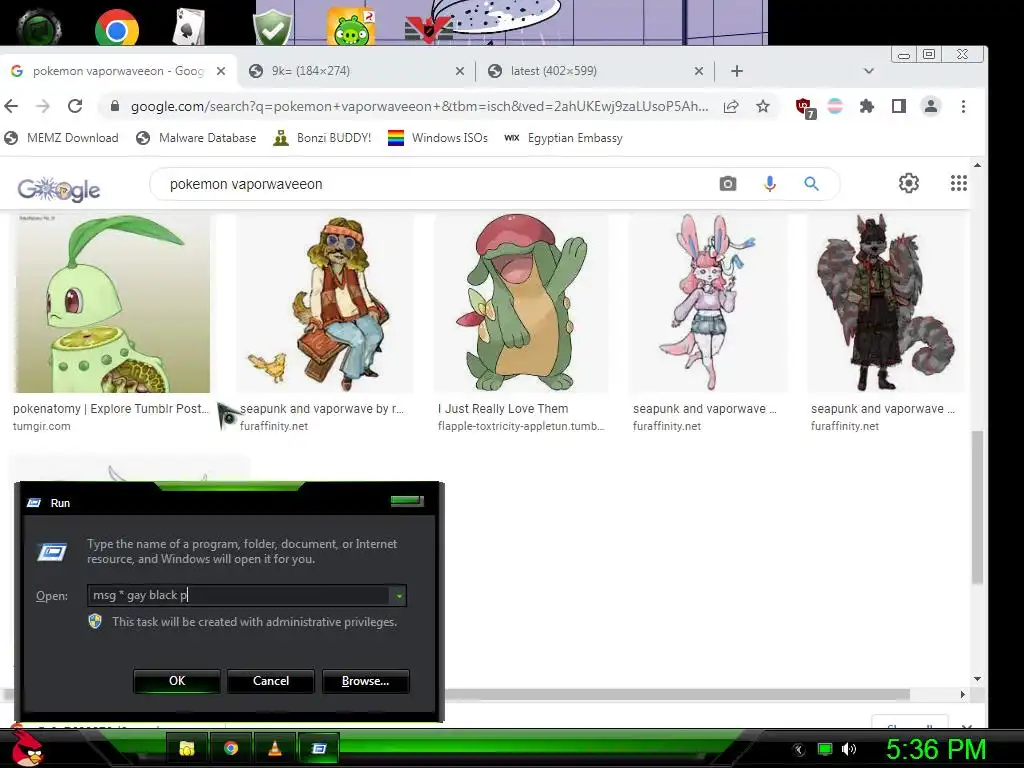Click the pink and blue striped extension icon
The image size is (1024, 768).
click(x=835, y=106)
